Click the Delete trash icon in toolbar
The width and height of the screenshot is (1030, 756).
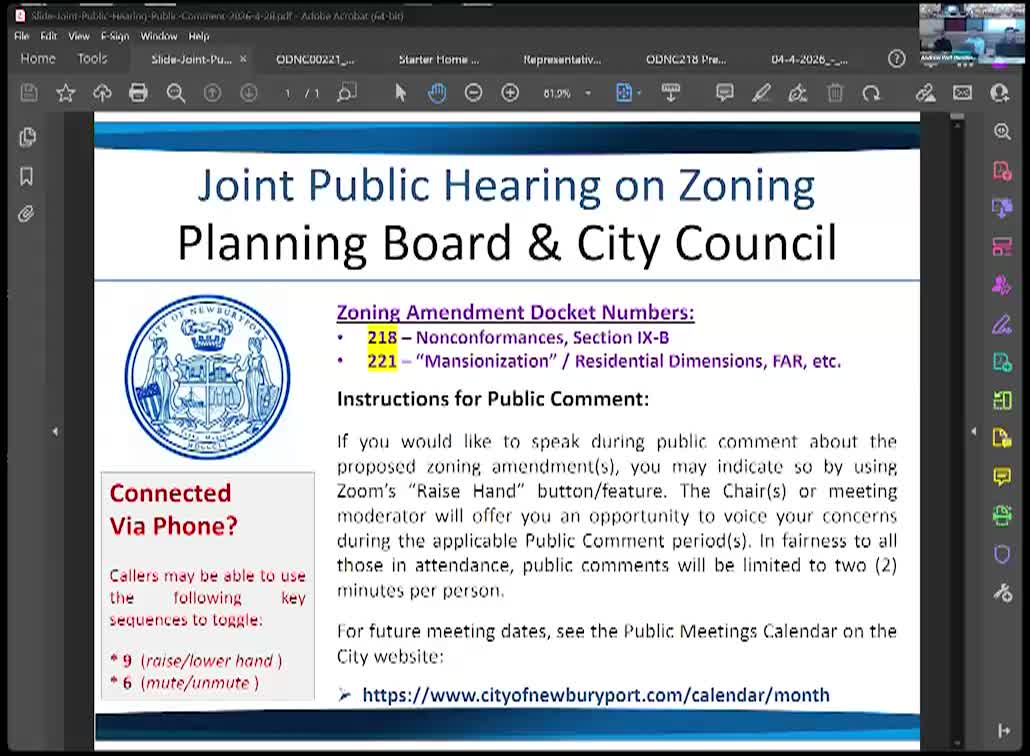coord(835,93)
